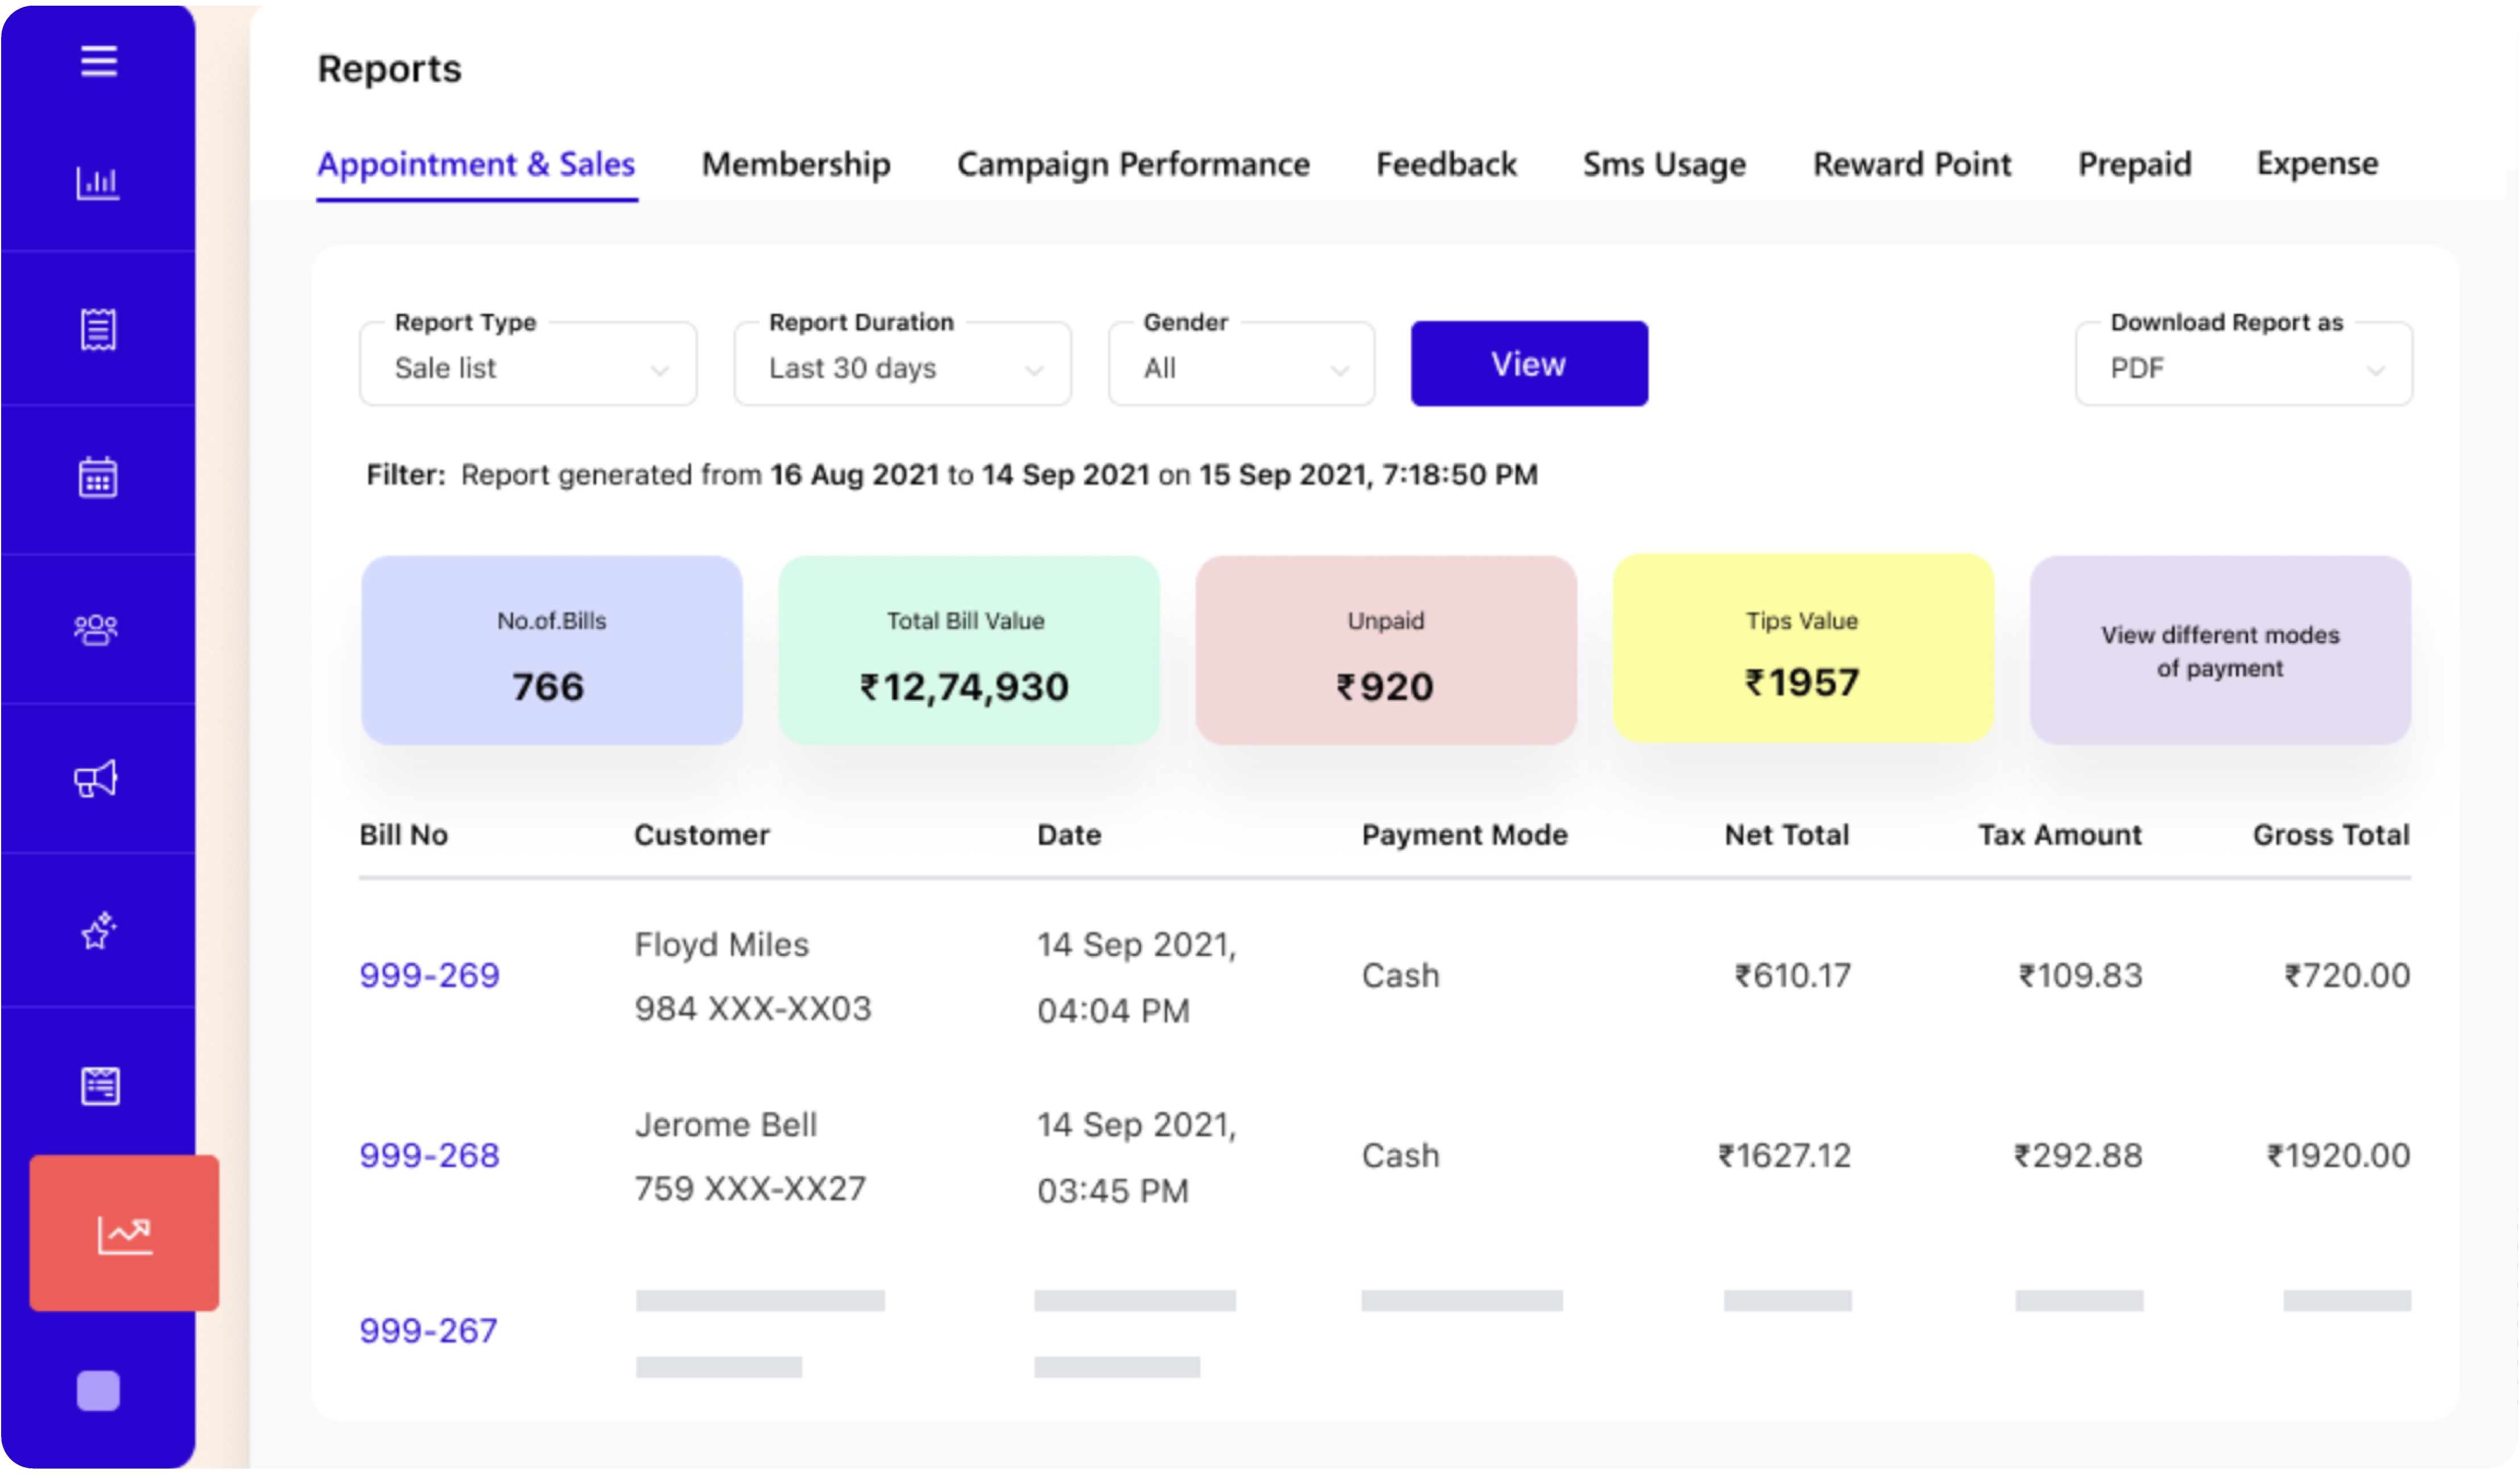The image size is (2520, 1474).
Task: Open bill number 999-269 link
Action: 429,975
